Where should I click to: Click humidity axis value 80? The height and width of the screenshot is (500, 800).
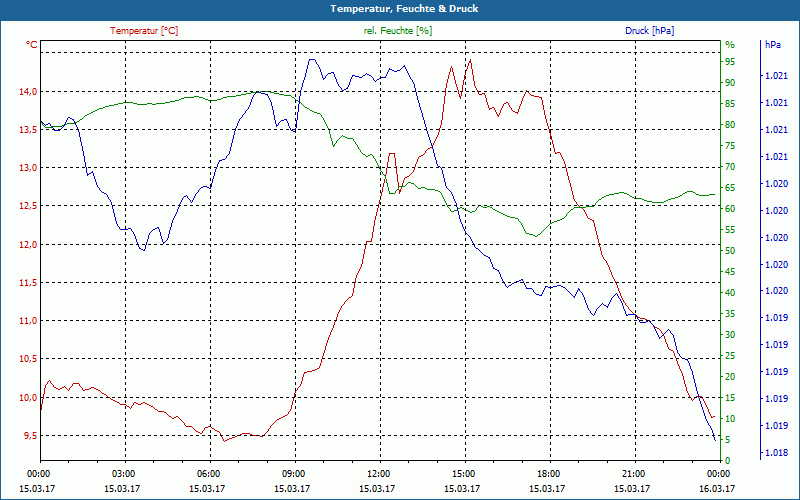coord(730,125)
